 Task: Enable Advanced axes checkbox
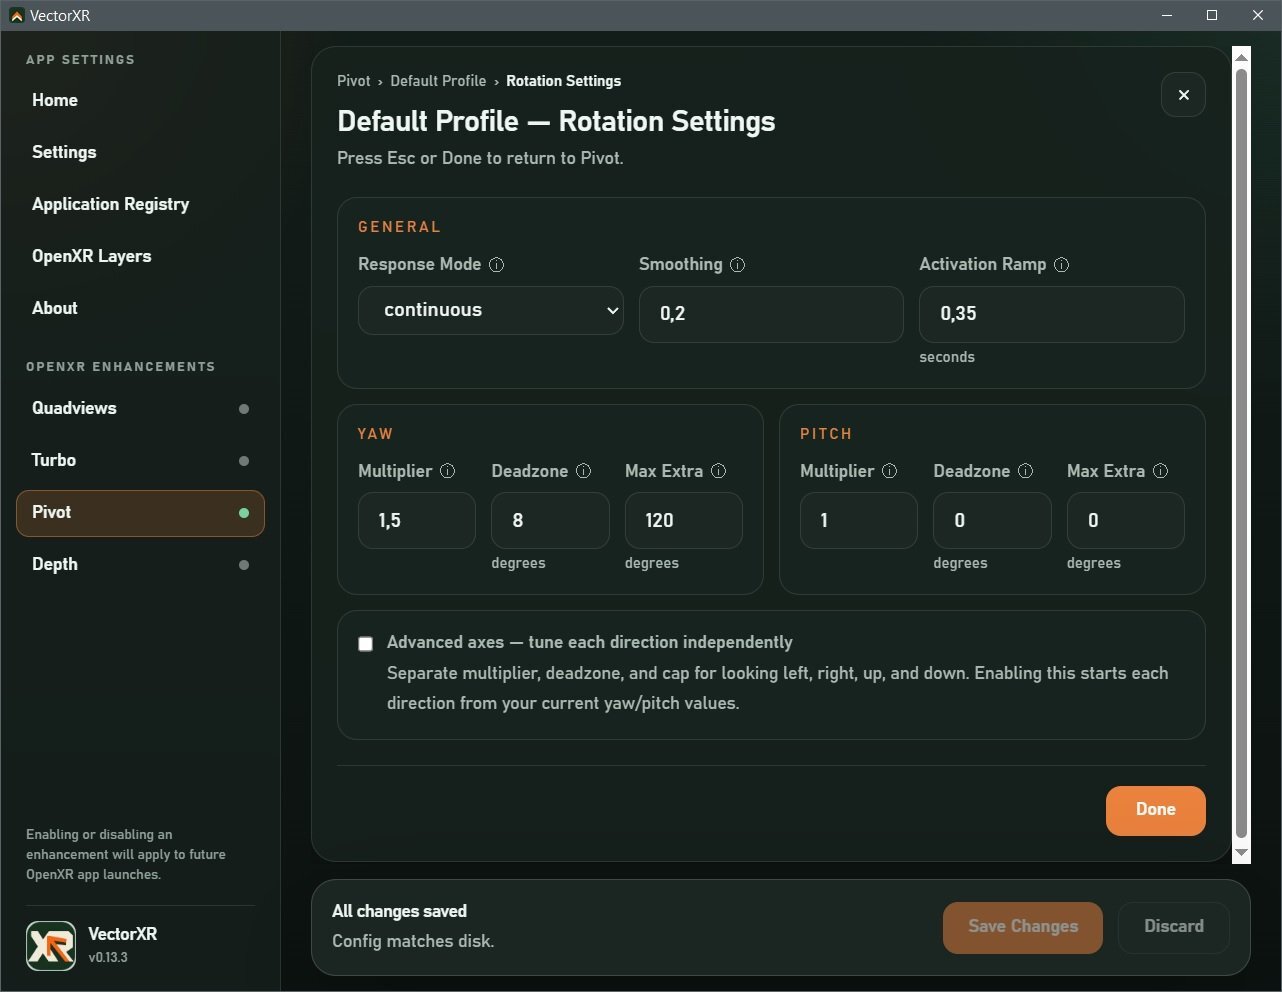tap(365, 644)
